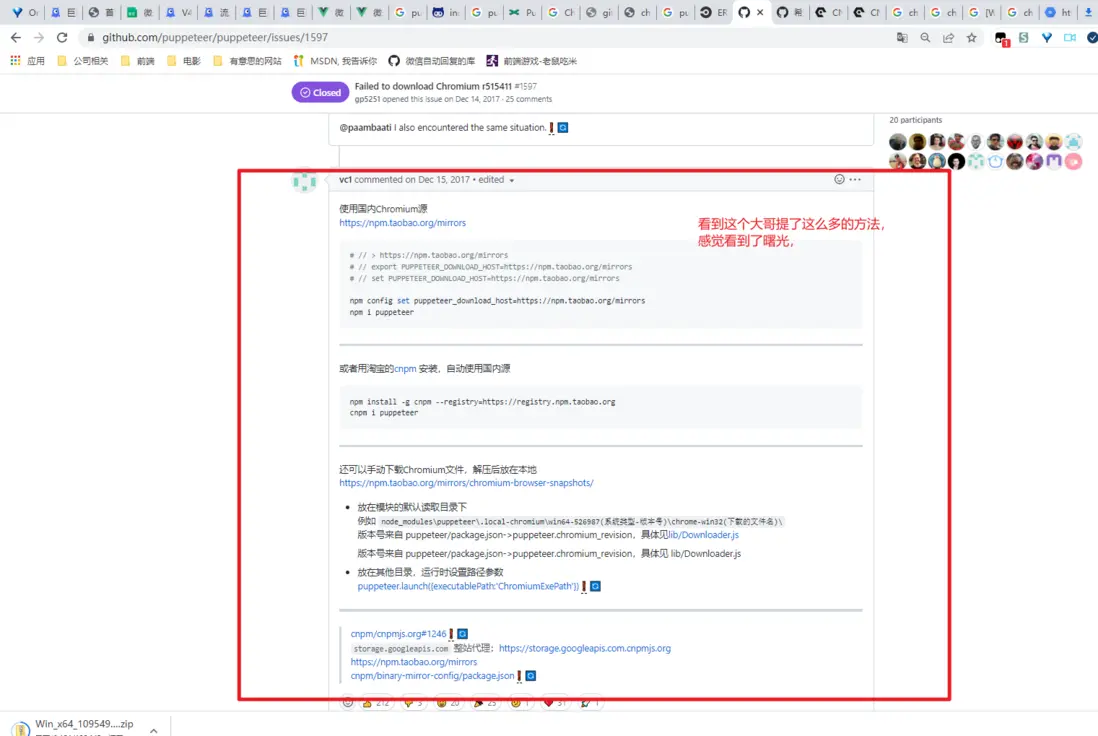
Task: Click the copy icon after the puppeteer.launch code link
Action: coord(595,586)
